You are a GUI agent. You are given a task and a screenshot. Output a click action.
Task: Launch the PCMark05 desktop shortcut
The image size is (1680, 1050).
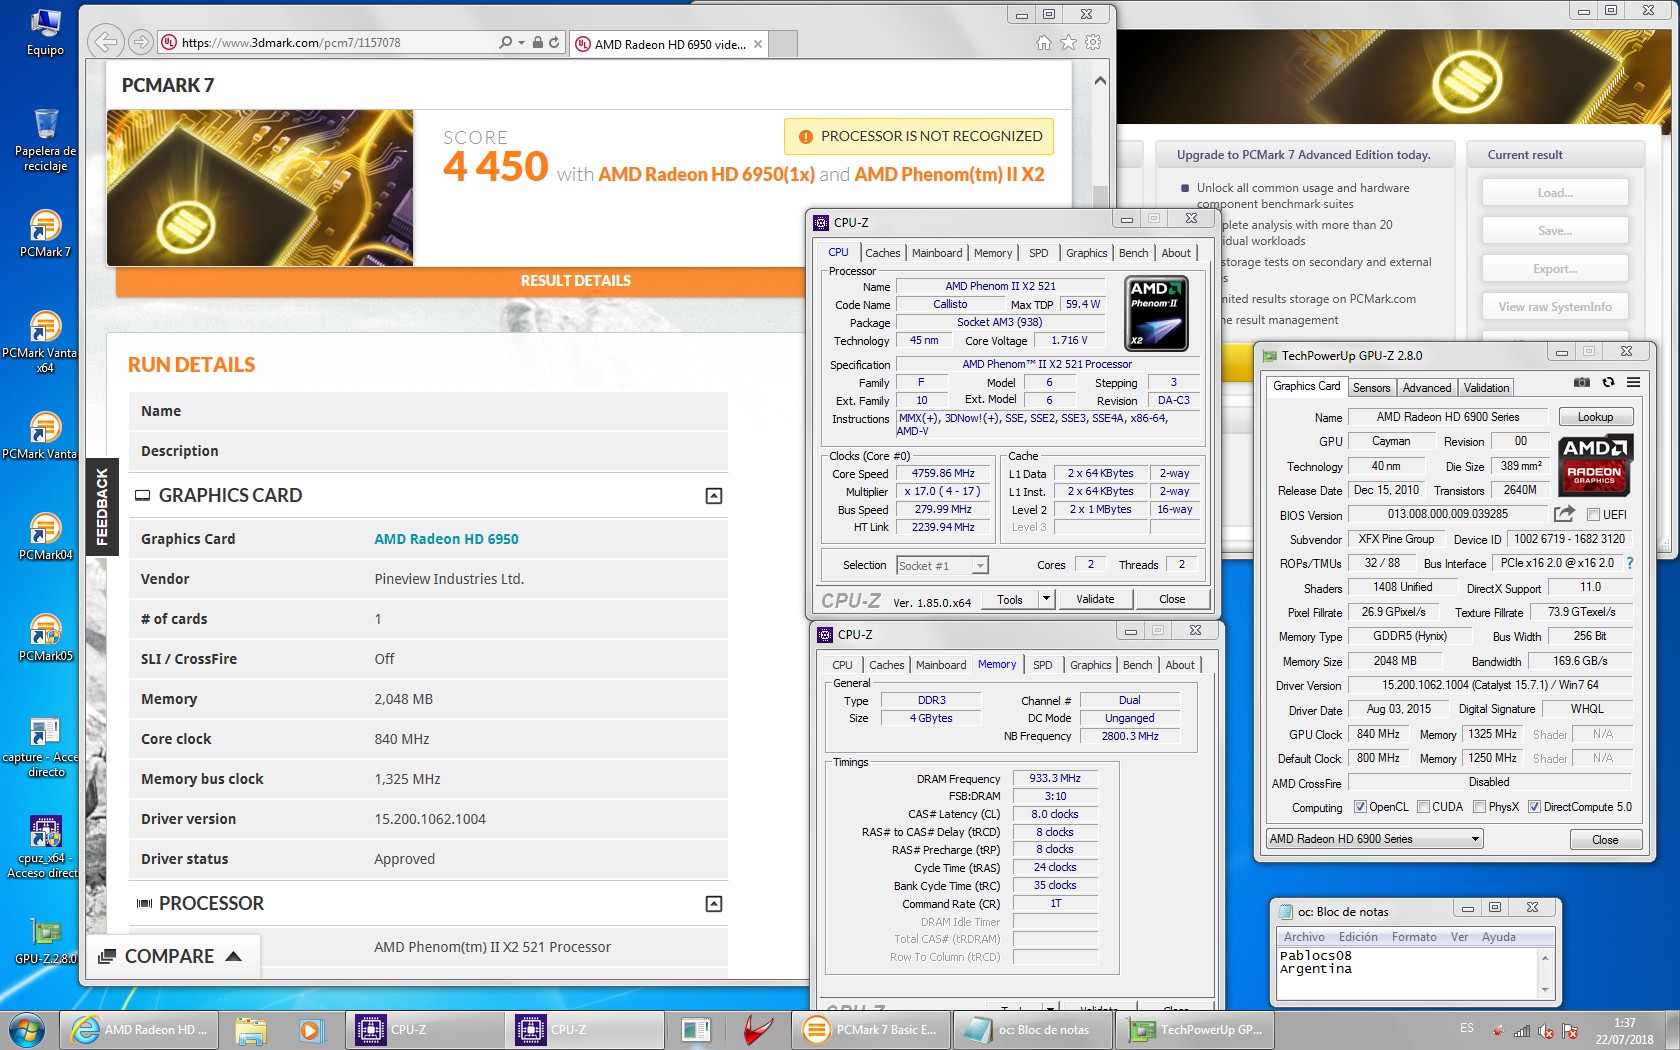click(45, 637)
